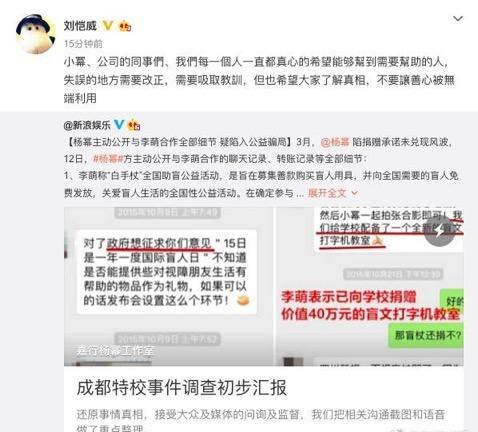
Task: Open 刘恺威's profile avatar
Action: pos(36,34)
